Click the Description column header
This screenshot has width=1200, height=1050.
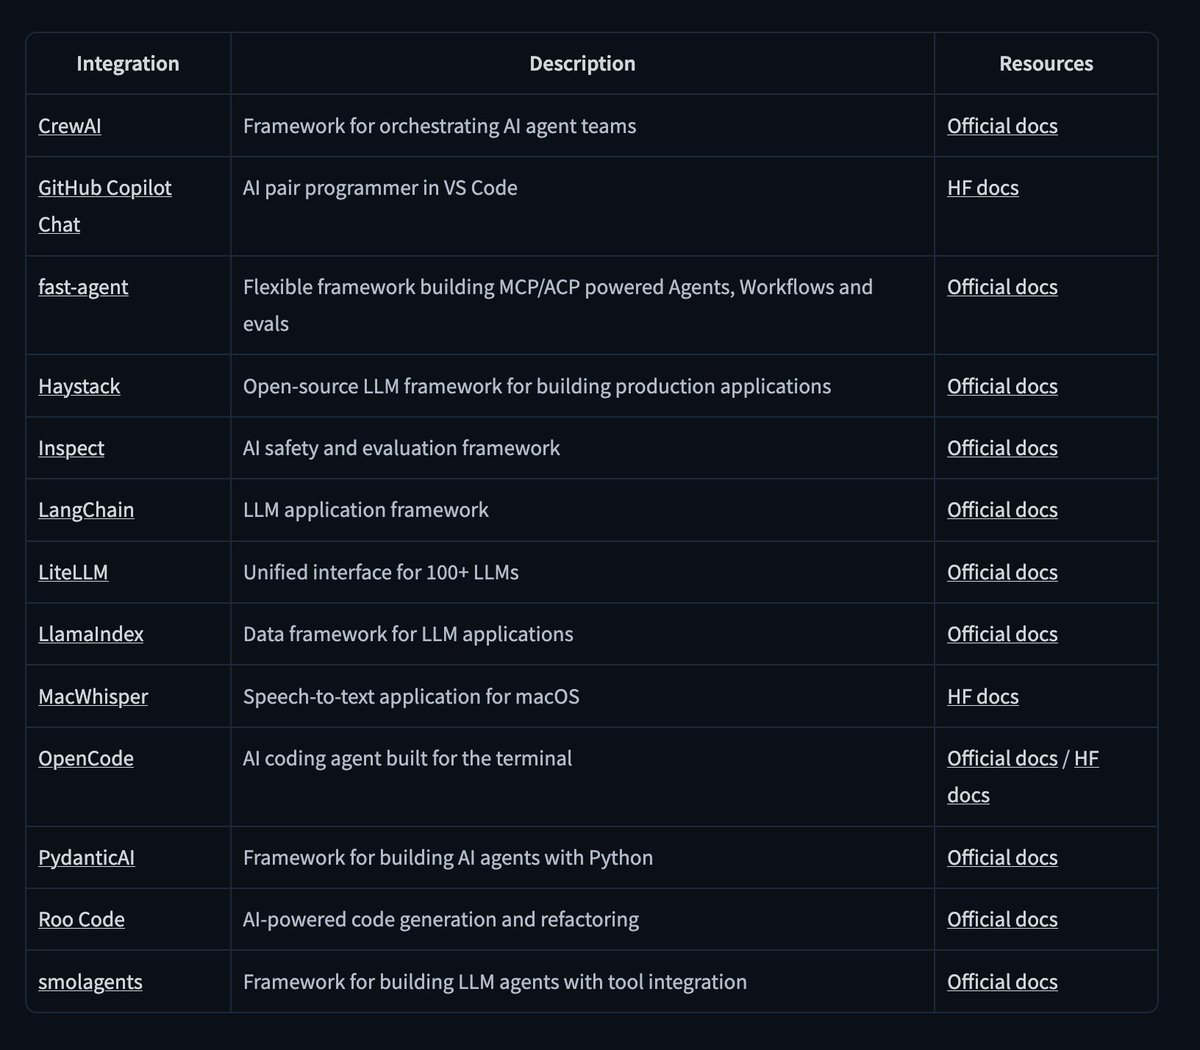[x=582, y=64]
